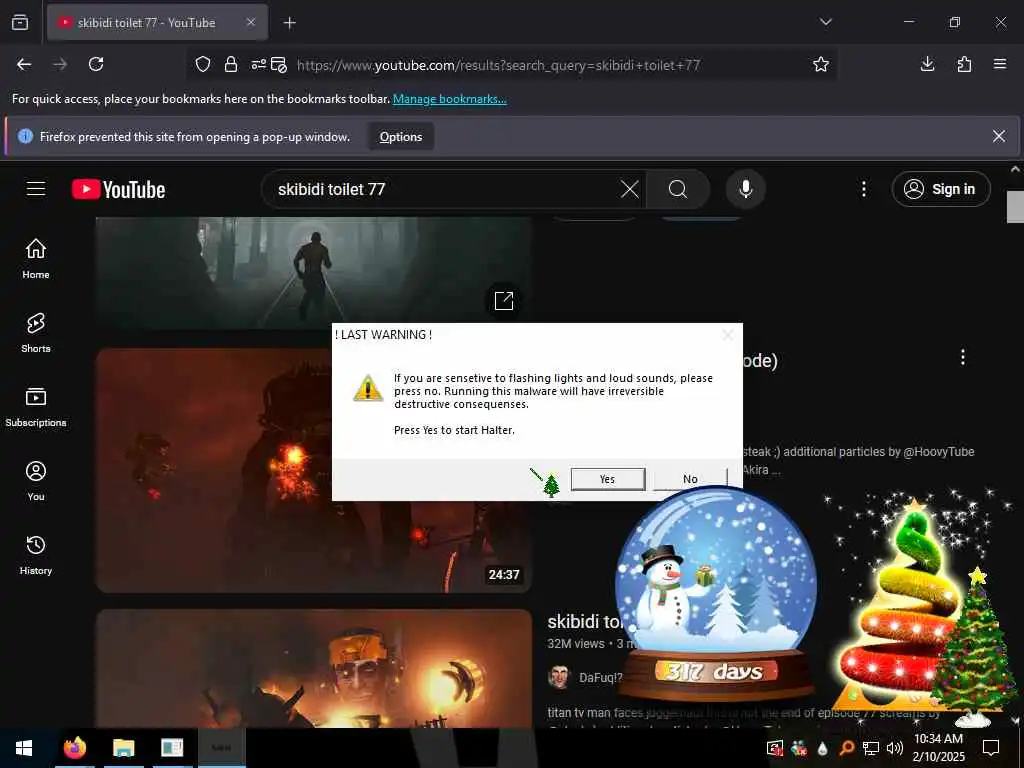
Task: Click the Sign in button
Action: point(940,189)
